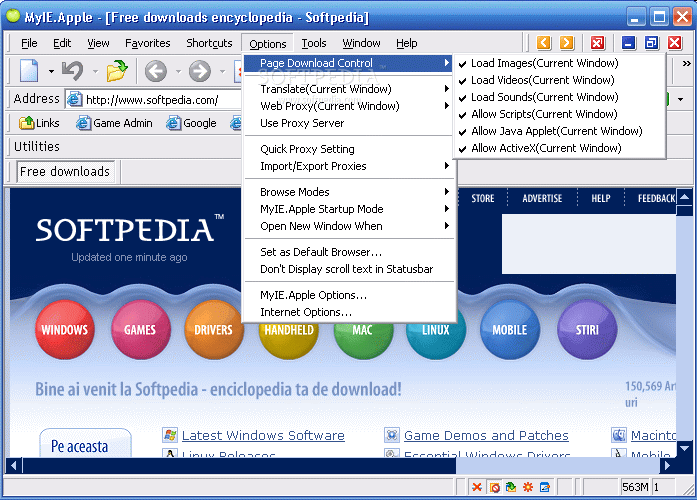Image resolution: width=697 pixels, height=500 pixels.
Task: Click the Latest Windows Software link
Action: tap(263, 435)
